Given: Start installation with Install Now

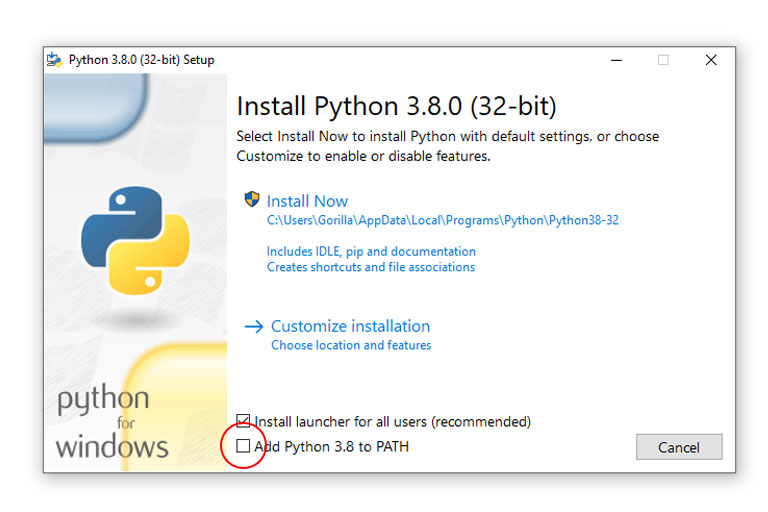Looking at the screenshot, I should (x=307, y=201).
